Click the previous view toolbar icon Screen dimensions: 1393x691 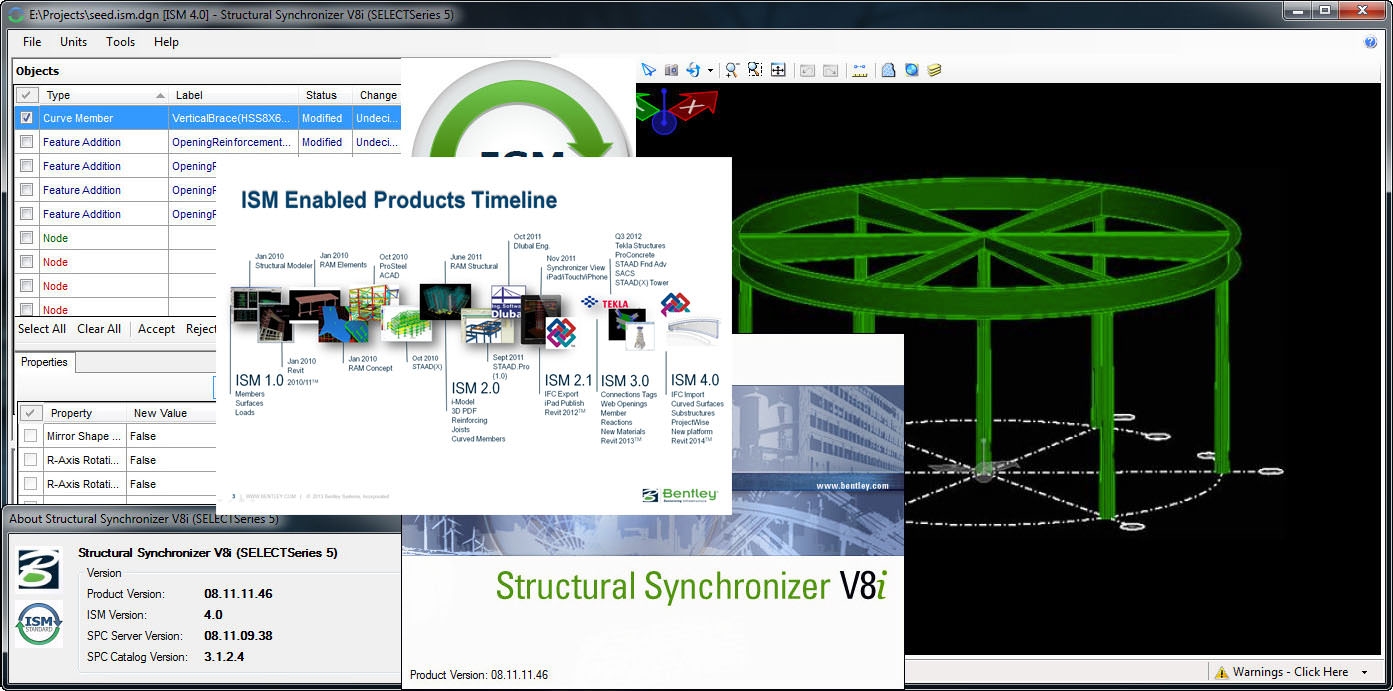(x=806, y=70)
